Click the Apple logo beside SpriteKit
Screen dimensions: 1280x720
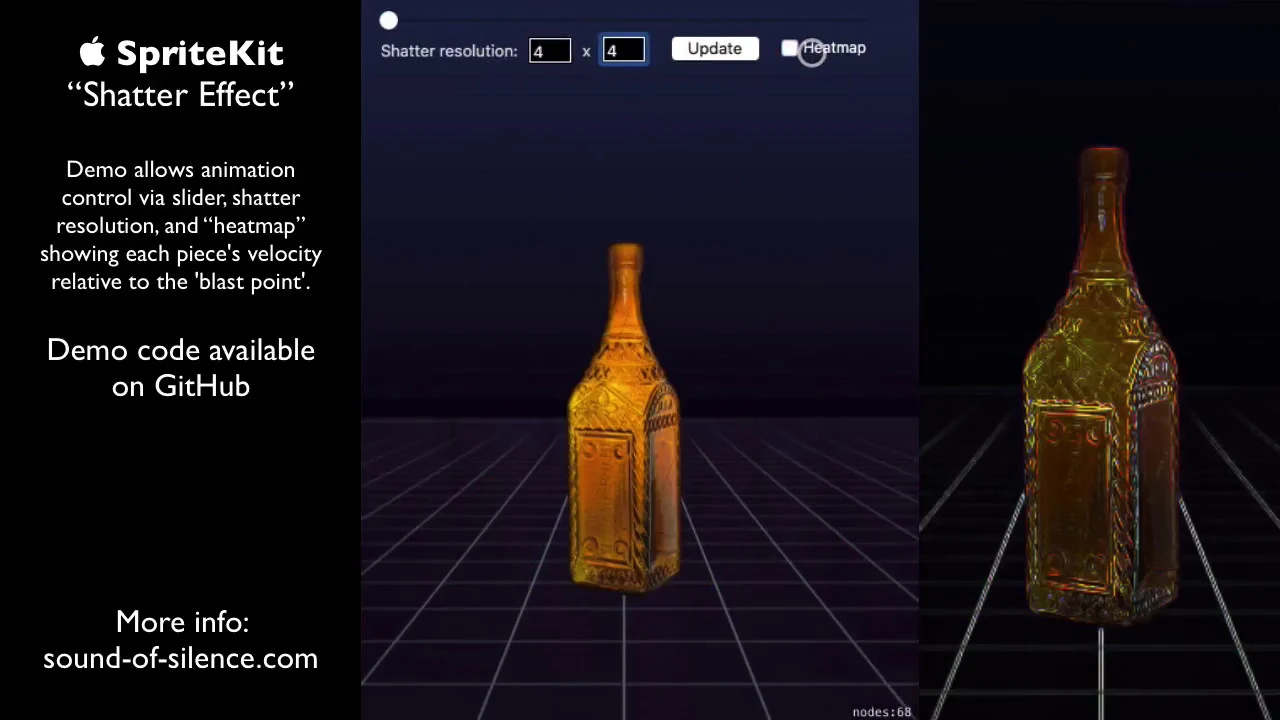[93, 52]
